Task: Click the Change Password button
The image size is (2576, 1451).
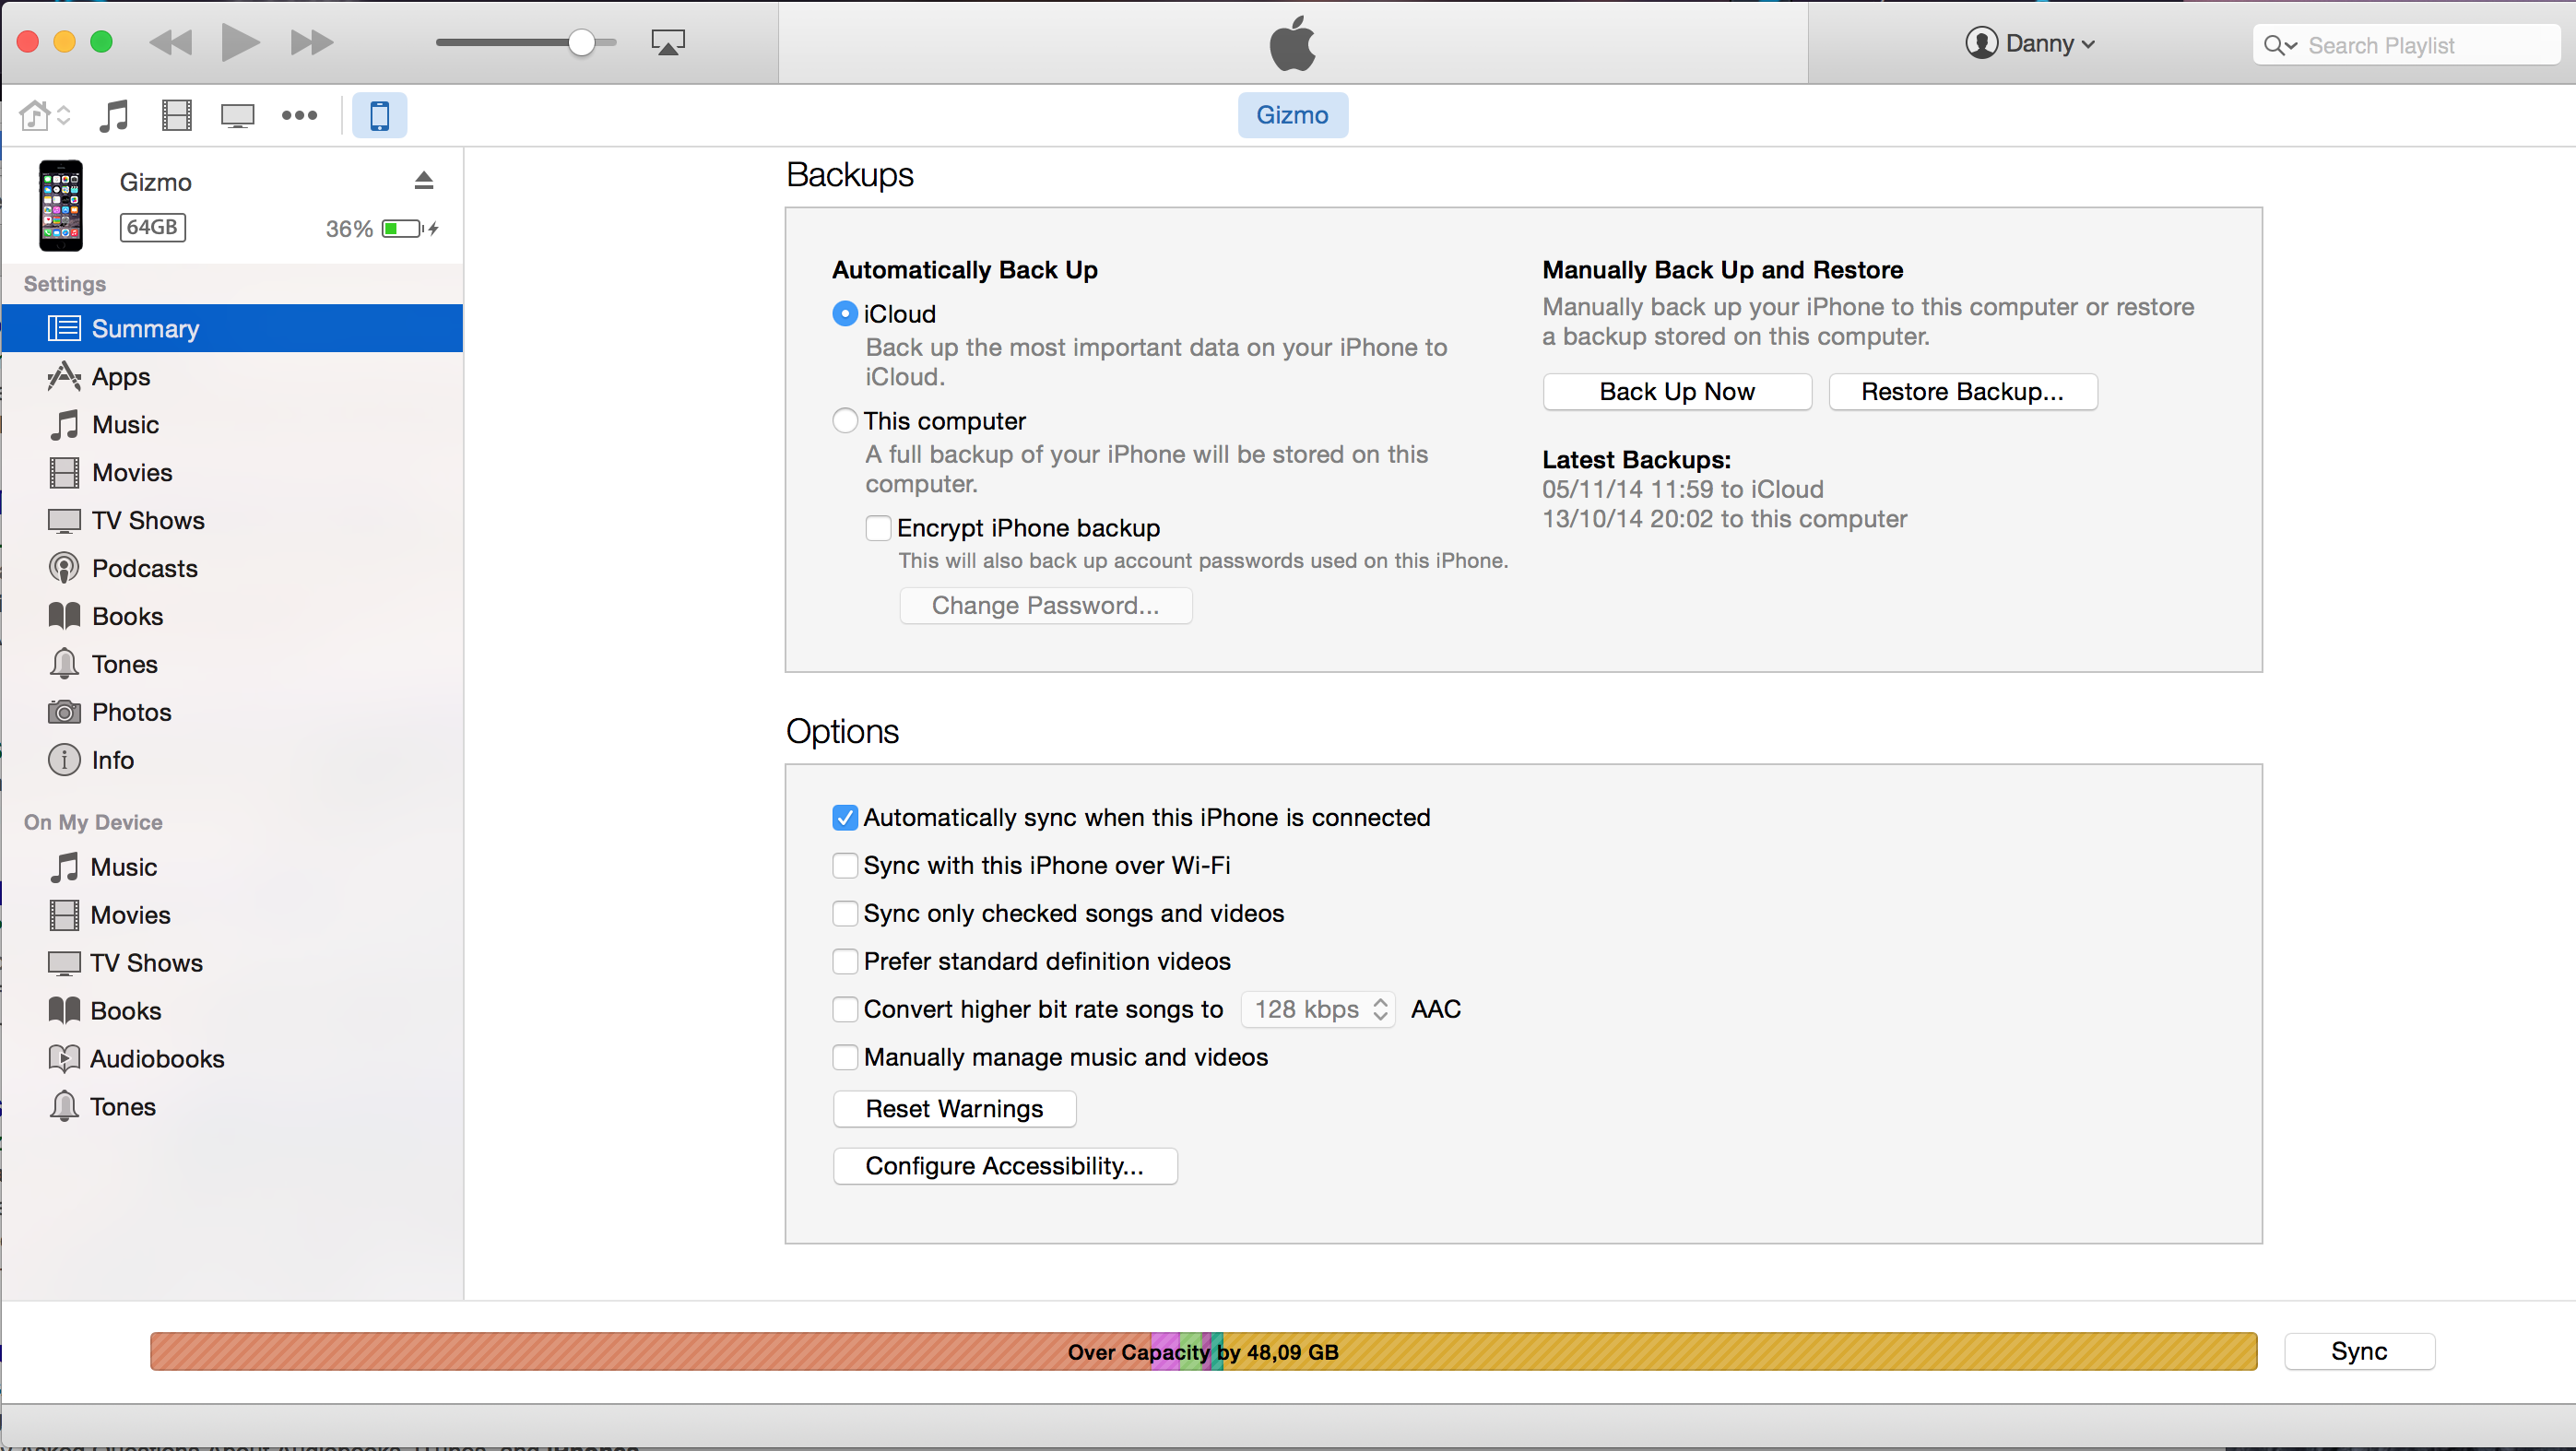Action: coord(1045,605)
